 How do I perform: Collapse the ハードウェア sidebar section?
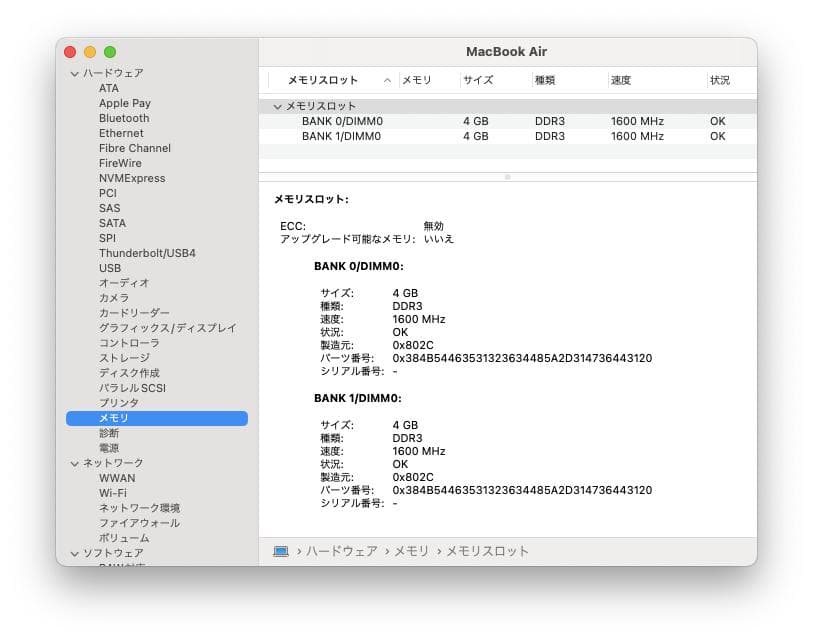(75, 73)
